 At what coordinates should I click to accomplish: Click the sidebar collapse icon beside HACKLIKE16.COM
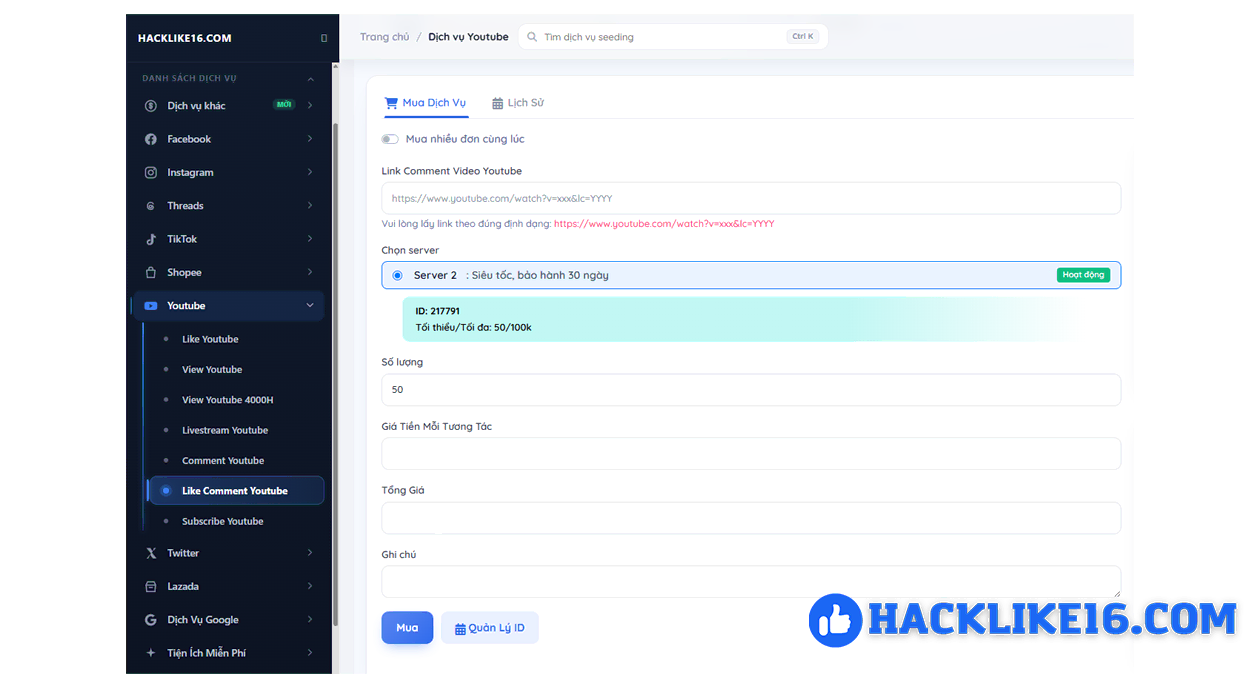[324, 38]
